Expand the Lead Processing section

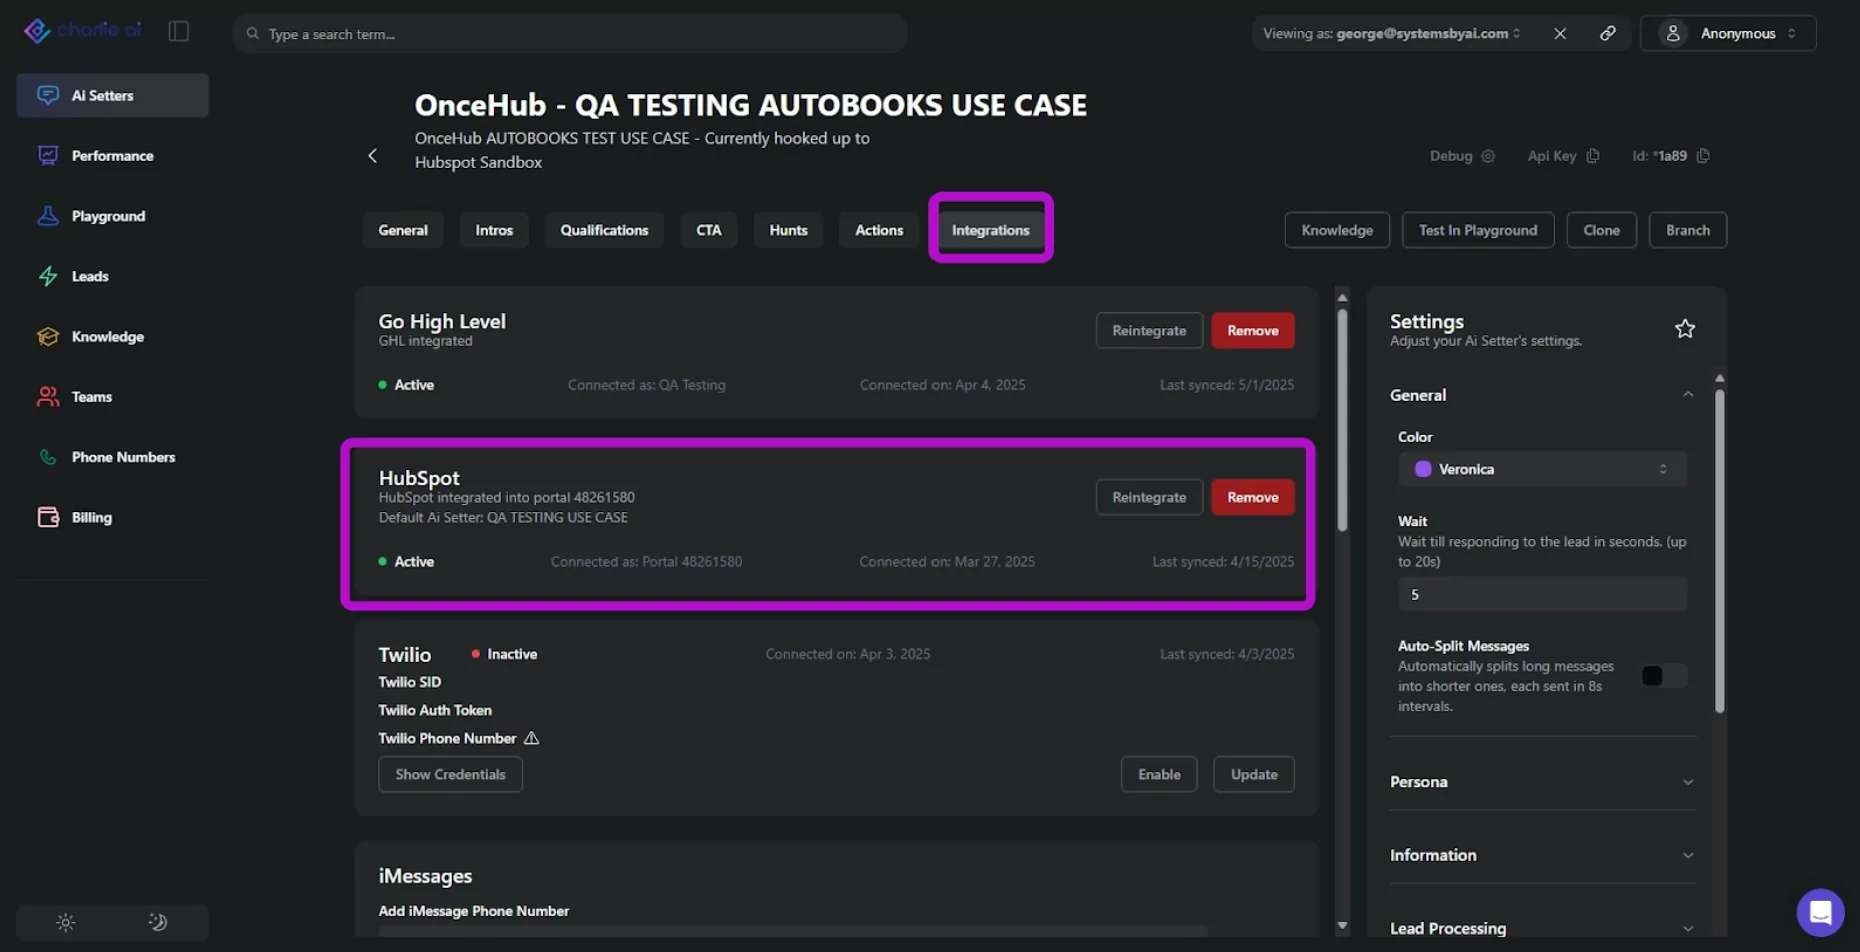pyautogui.click(x=1542, y=928)
